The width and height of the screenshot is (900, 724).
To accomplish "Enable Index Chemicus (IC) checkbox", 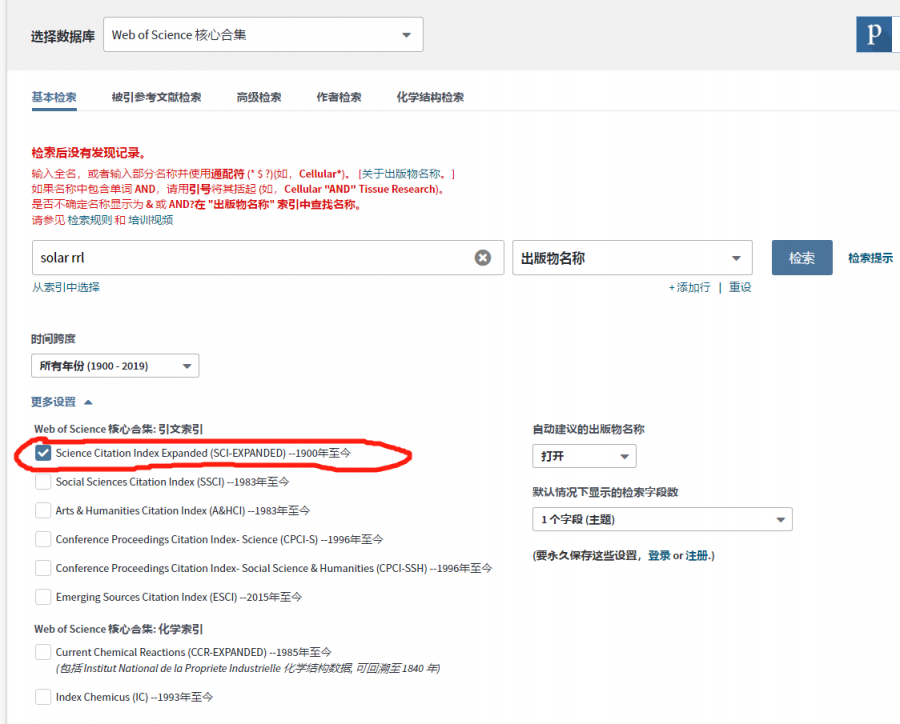I will point(43,697).
